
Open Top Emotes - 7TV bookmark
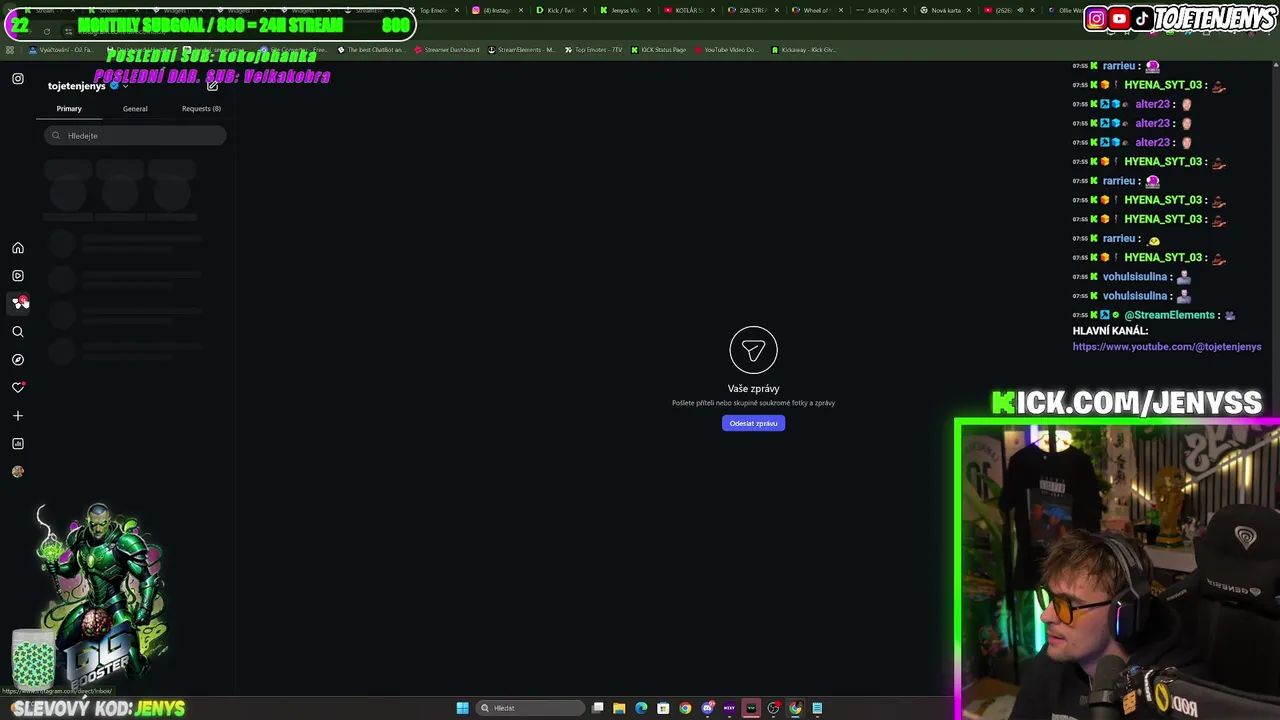(594, 50)
